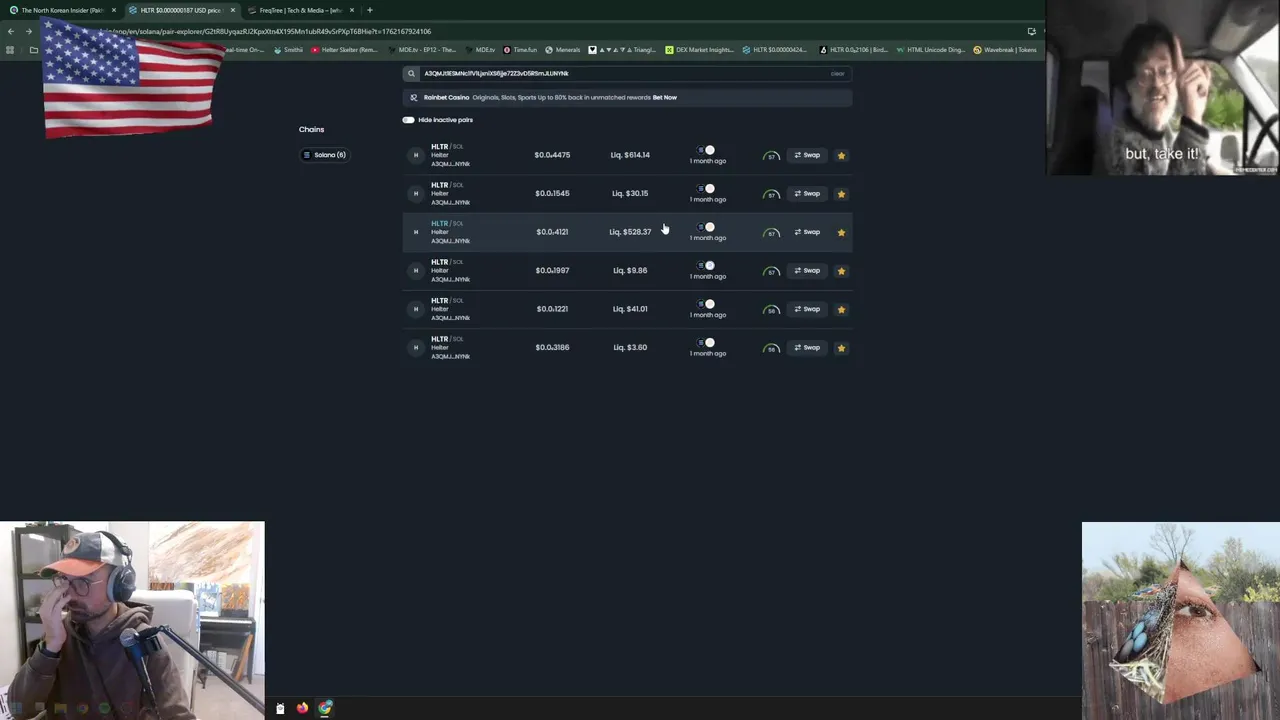Search magnifier icon in the pair search bar
Screen dimensions: 1280x720
(411, 73)
